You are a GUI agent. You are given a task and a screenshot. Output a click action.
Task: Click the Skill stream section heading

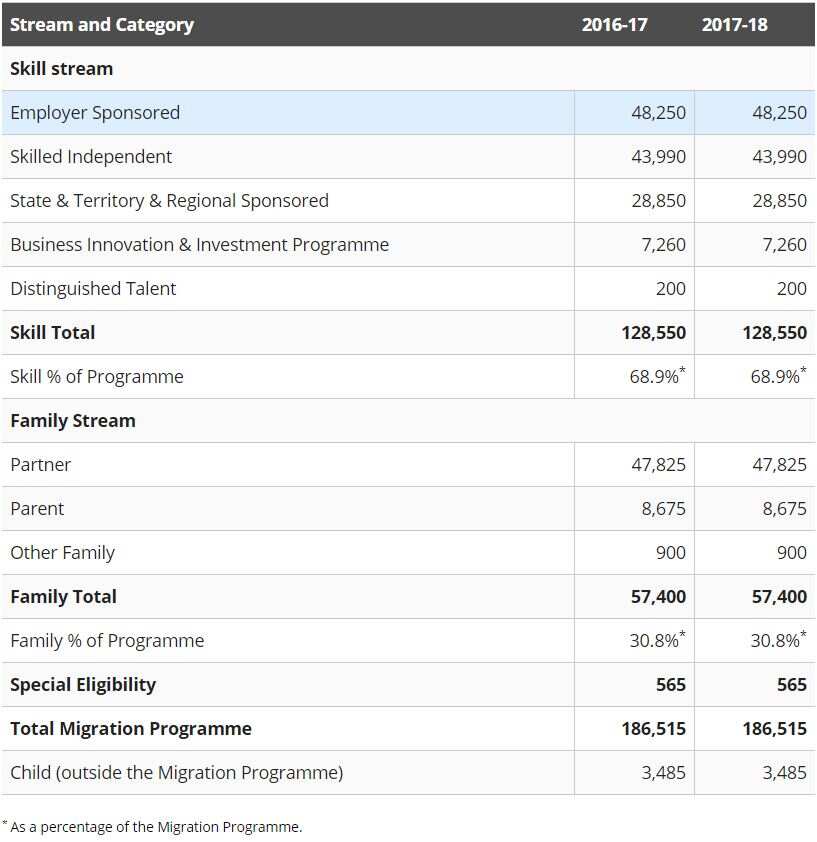tap(61, 68)
